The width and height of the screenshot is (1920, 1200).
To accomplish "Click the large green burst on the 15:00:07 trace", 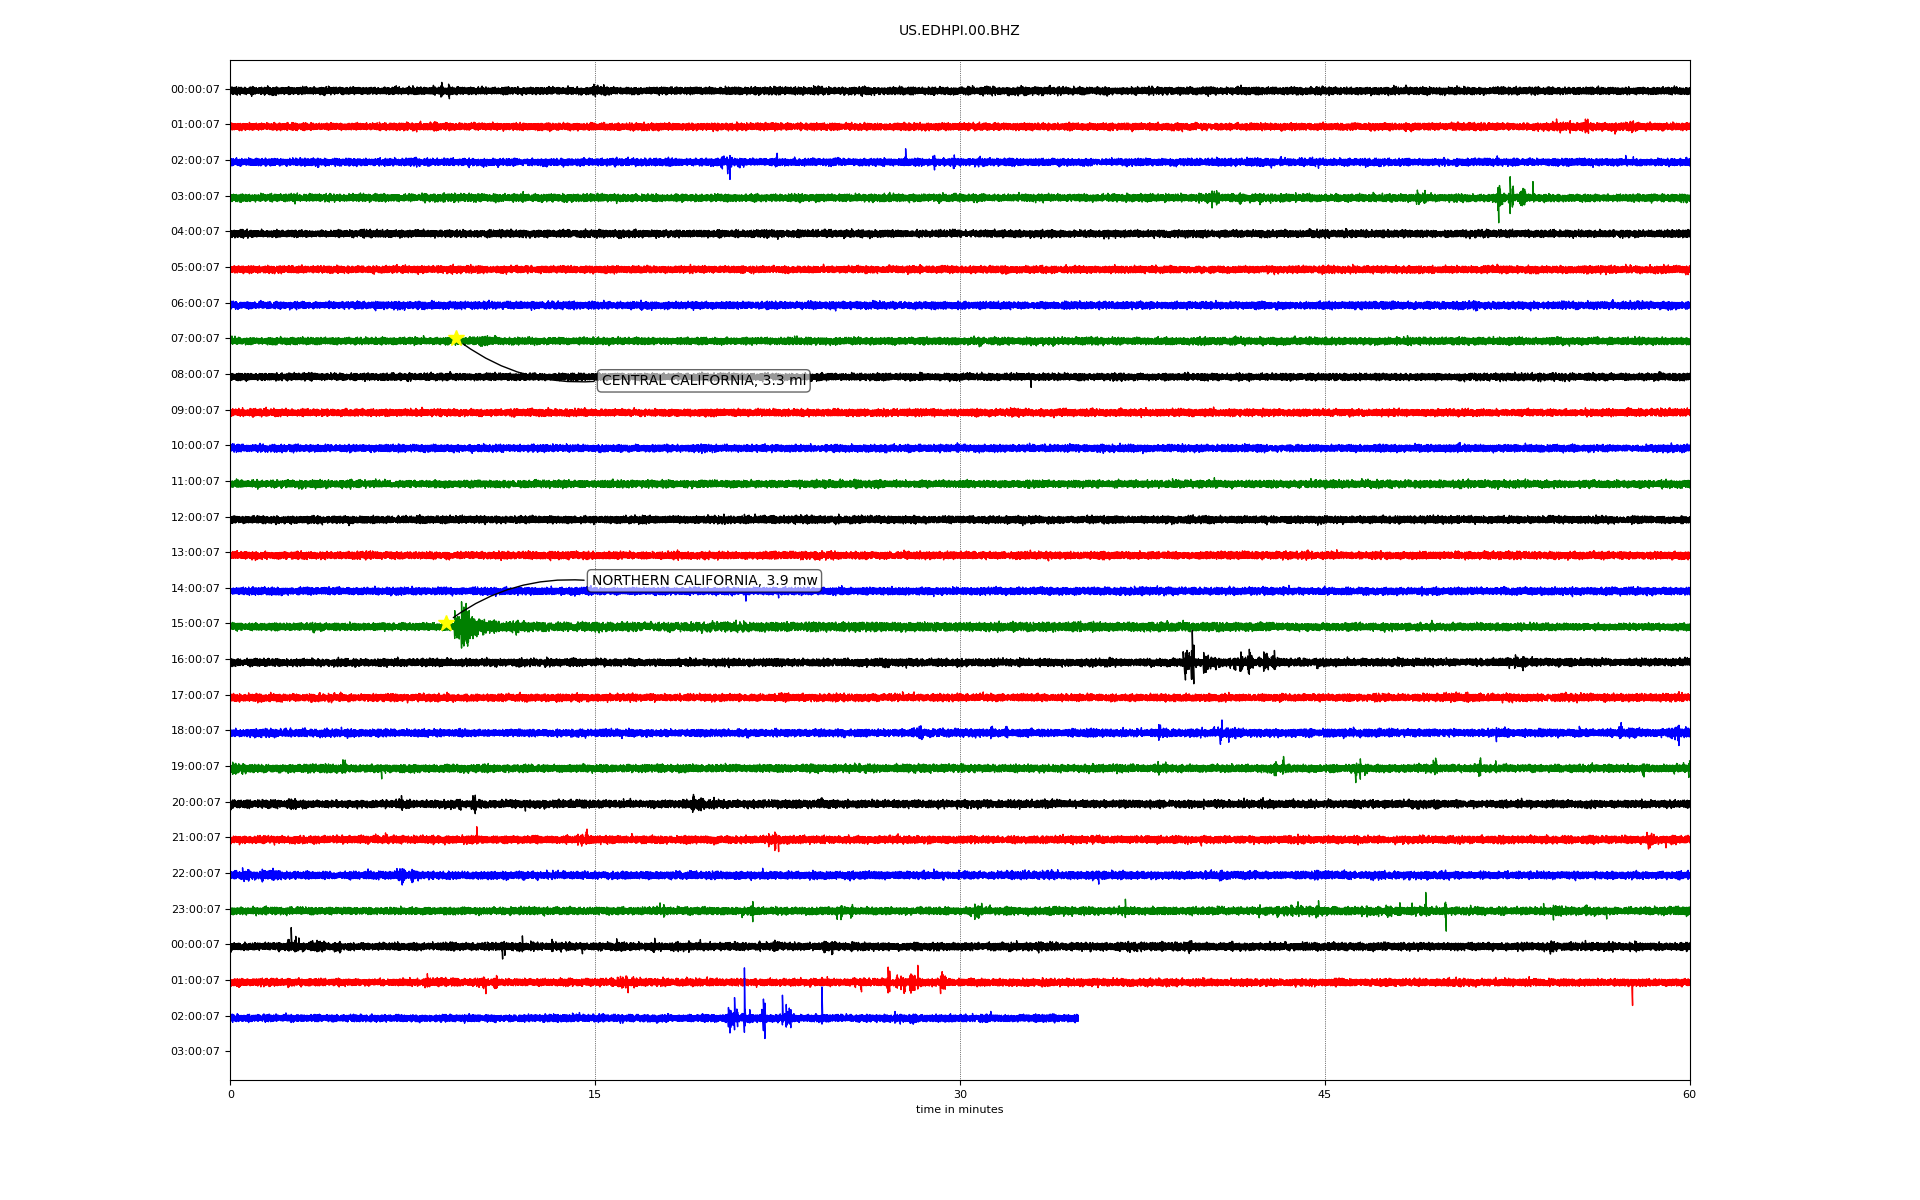I will (465, 627).
